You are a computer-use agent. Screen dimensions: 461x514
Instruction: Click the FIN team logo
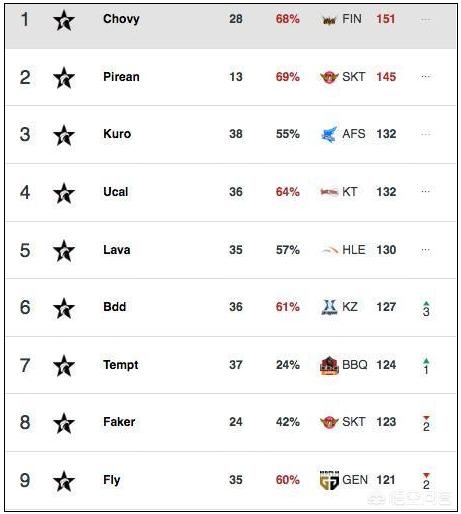329,20
